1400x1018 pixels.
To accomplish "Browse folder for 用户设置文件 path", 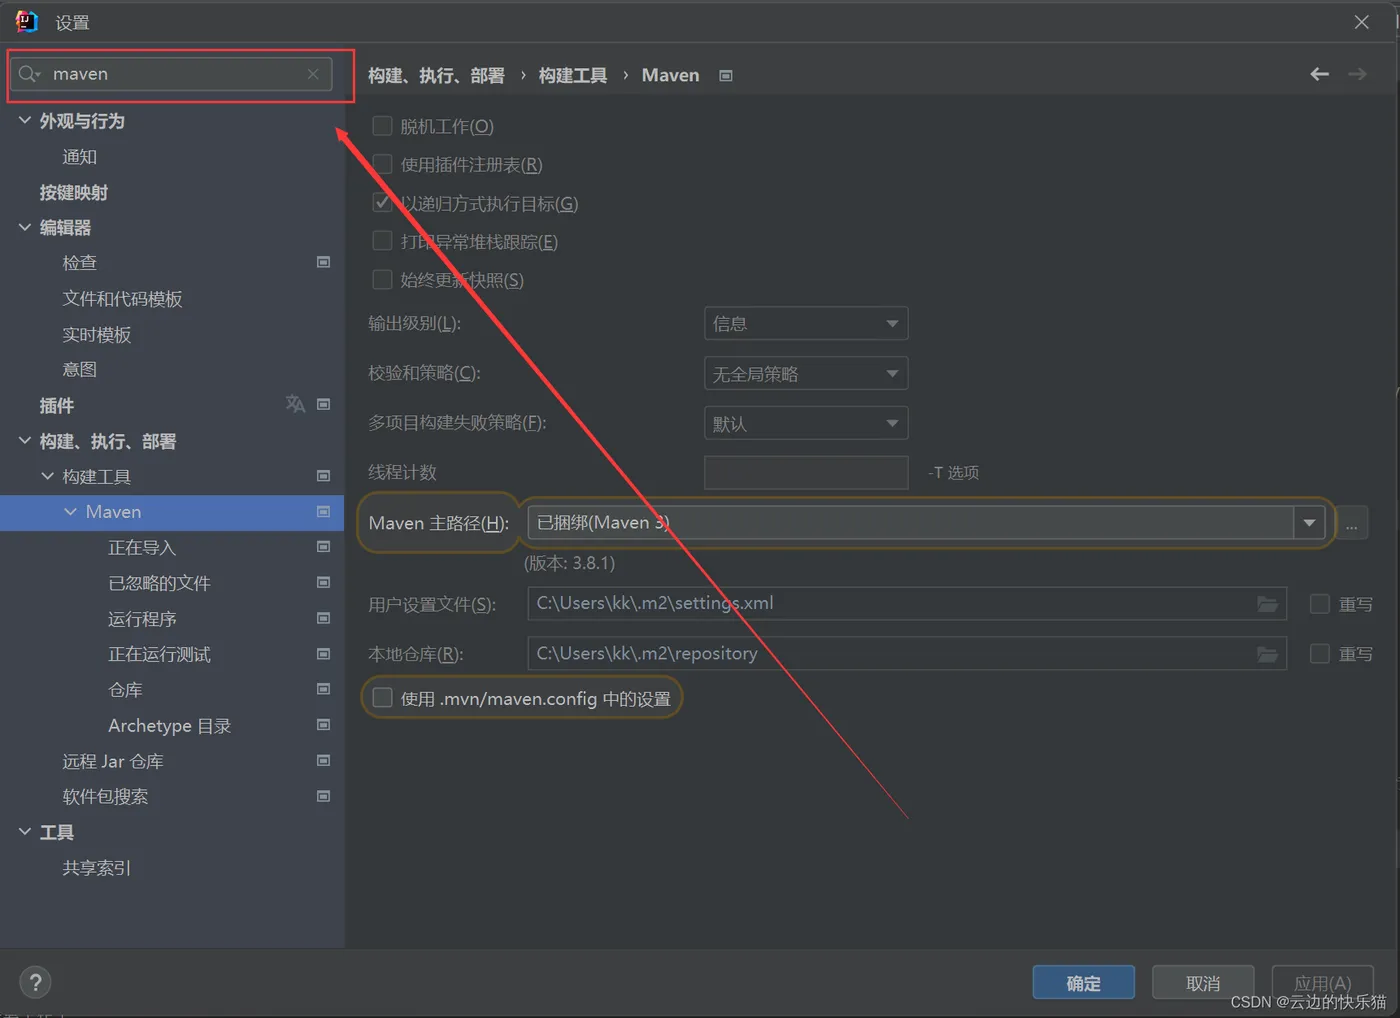I will [1267, 604].
